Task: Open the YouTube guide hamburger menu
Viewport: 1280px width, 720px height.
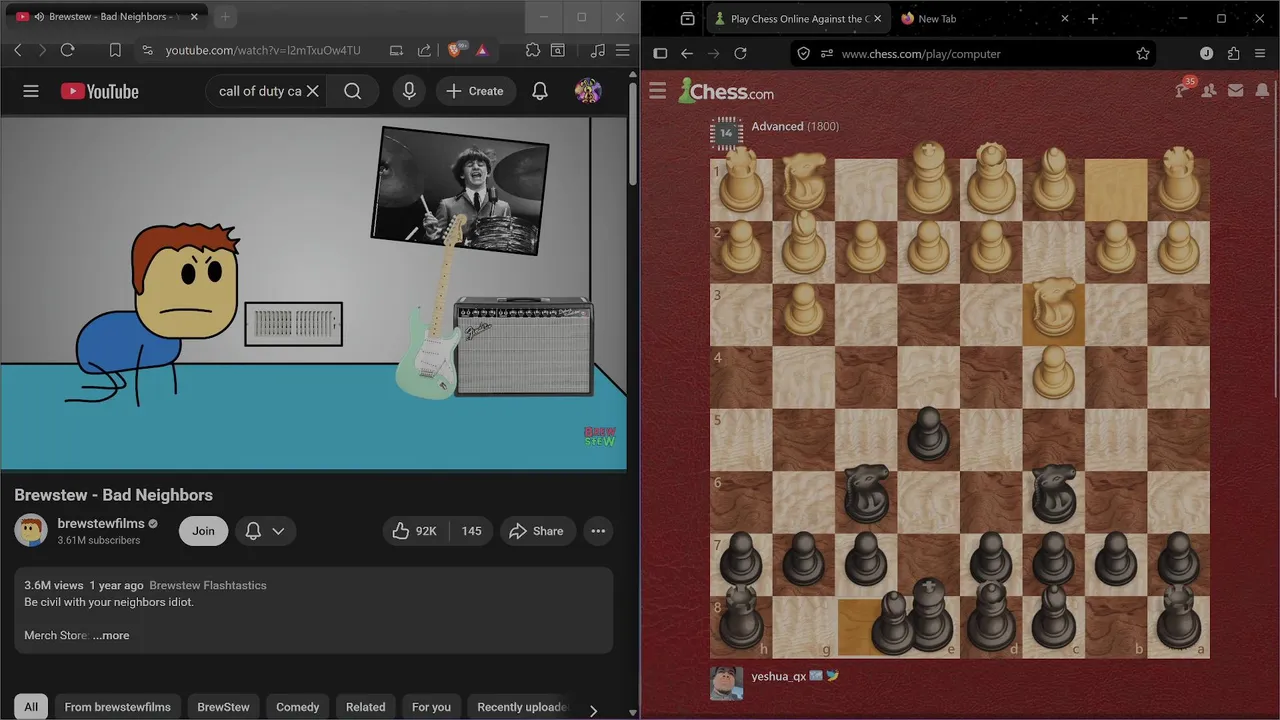Action: tap(31, 91)
